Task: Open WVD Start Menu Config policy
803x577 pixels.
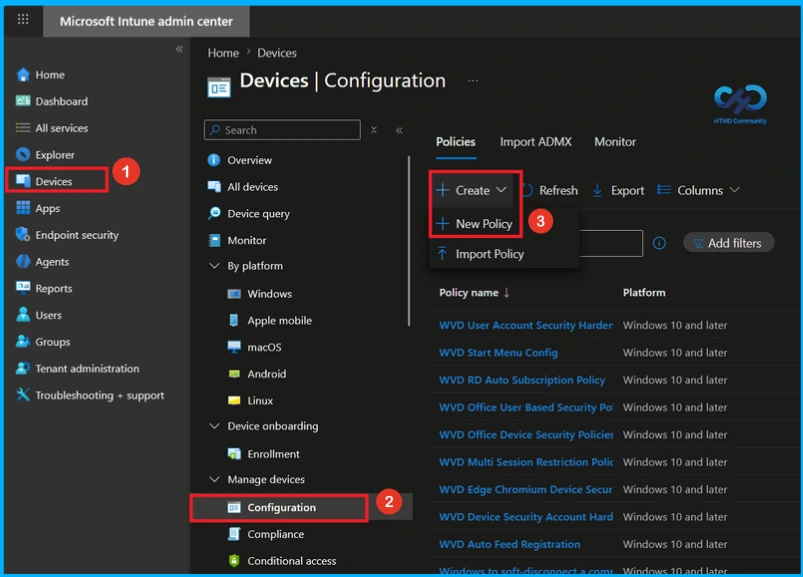Action: tap(498, 352)
